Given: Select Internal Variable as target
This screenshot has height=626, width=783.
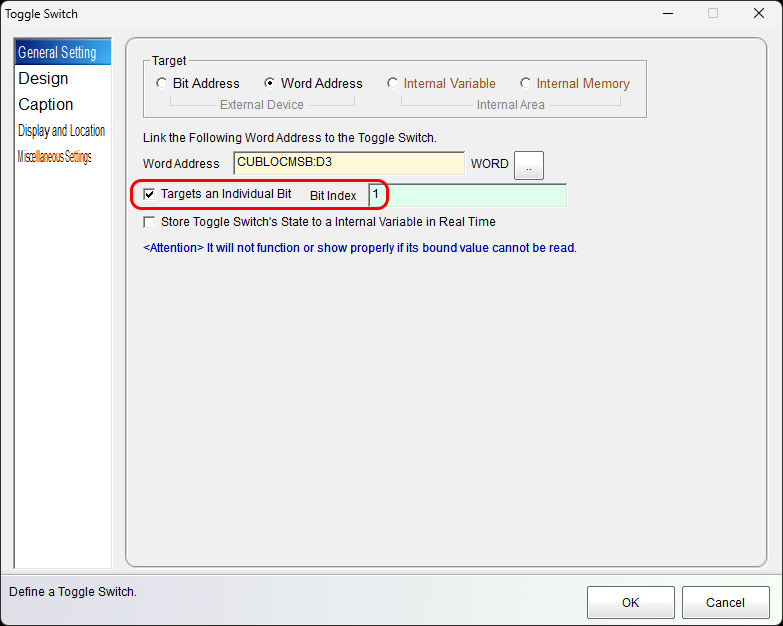Looking at the screenshot, I should [393, 84].
